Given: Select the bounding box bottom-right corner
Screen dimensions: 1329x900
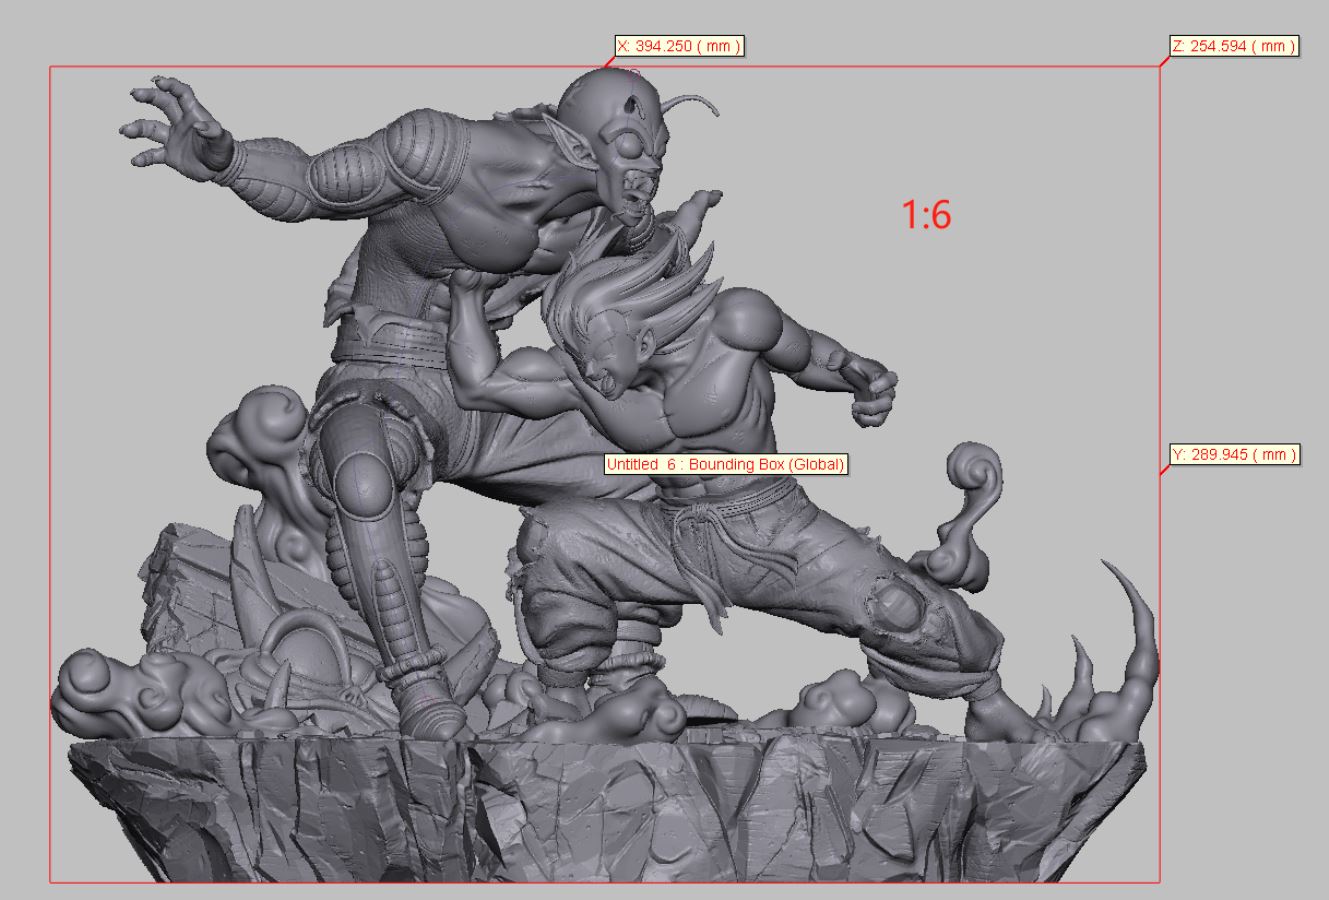Looking at the screenshot, I should (1159, 882).
